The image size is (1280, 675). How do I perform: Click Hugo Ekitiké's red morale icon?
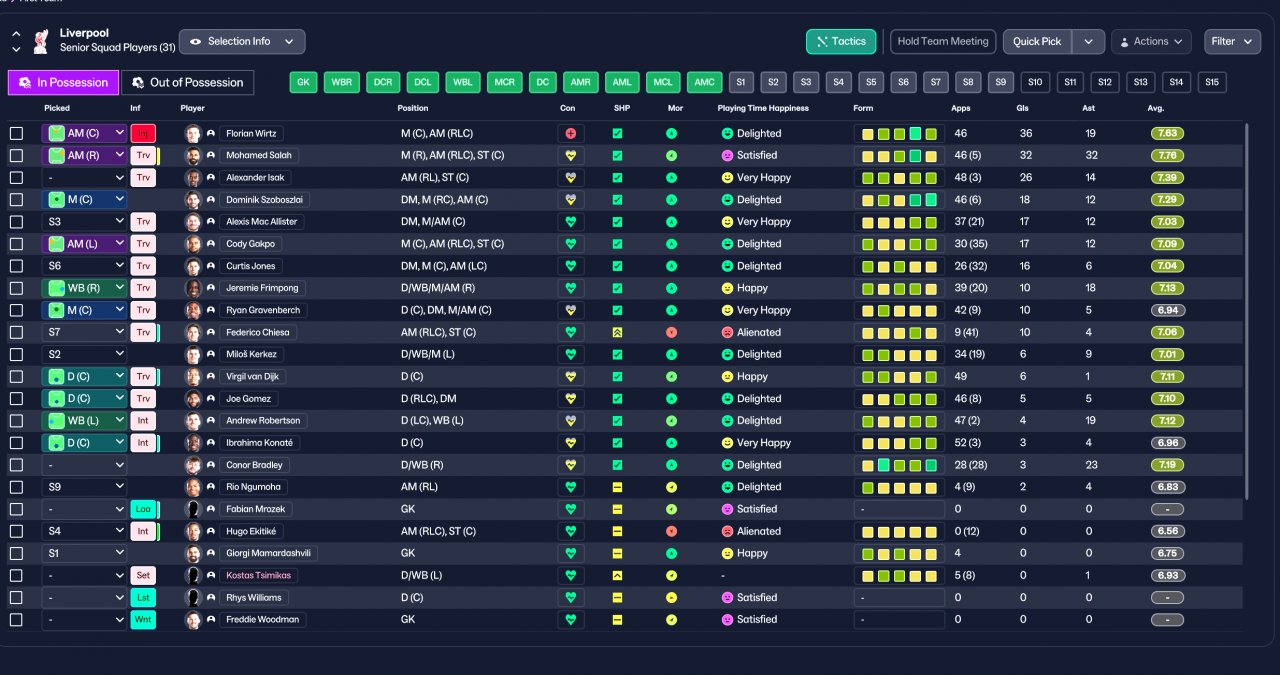coord(671,531)
